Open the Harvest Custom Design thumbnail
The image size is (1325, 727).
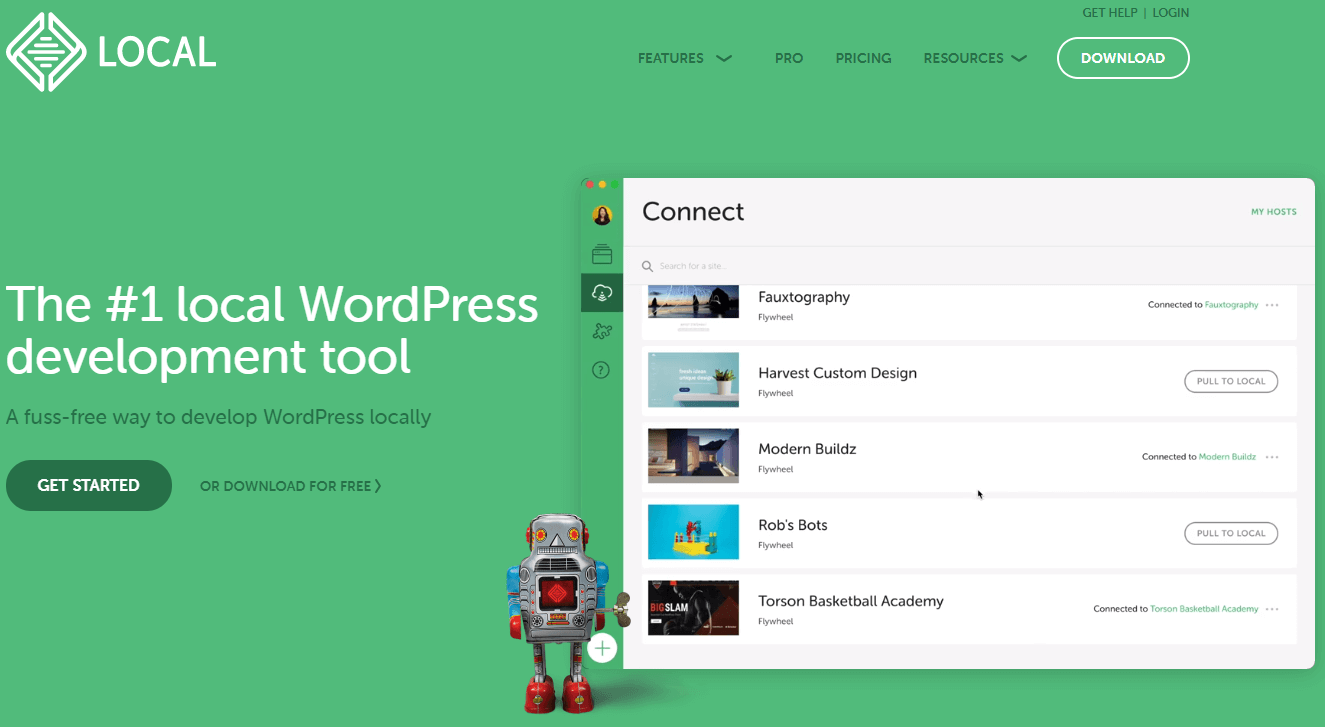(693, 380)
